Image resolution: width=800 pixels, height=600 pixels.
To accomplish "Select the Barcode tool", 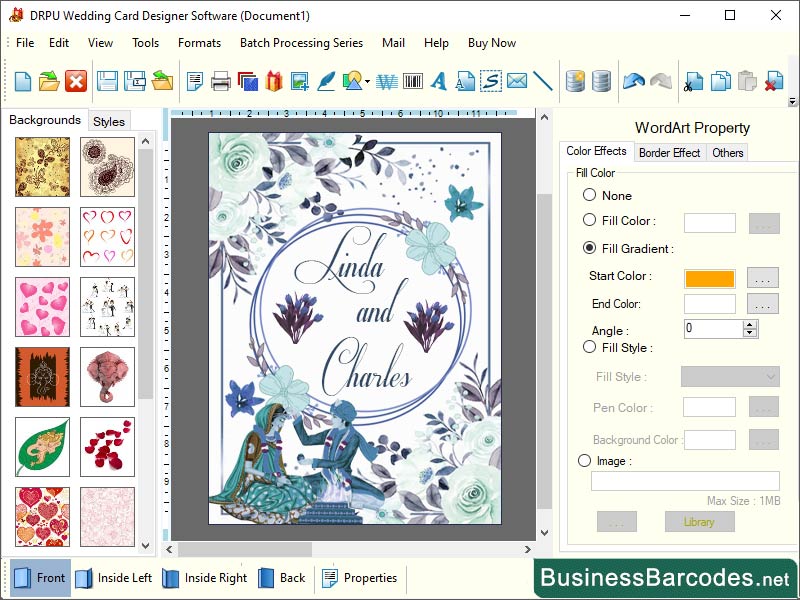I will coord(412,81).
